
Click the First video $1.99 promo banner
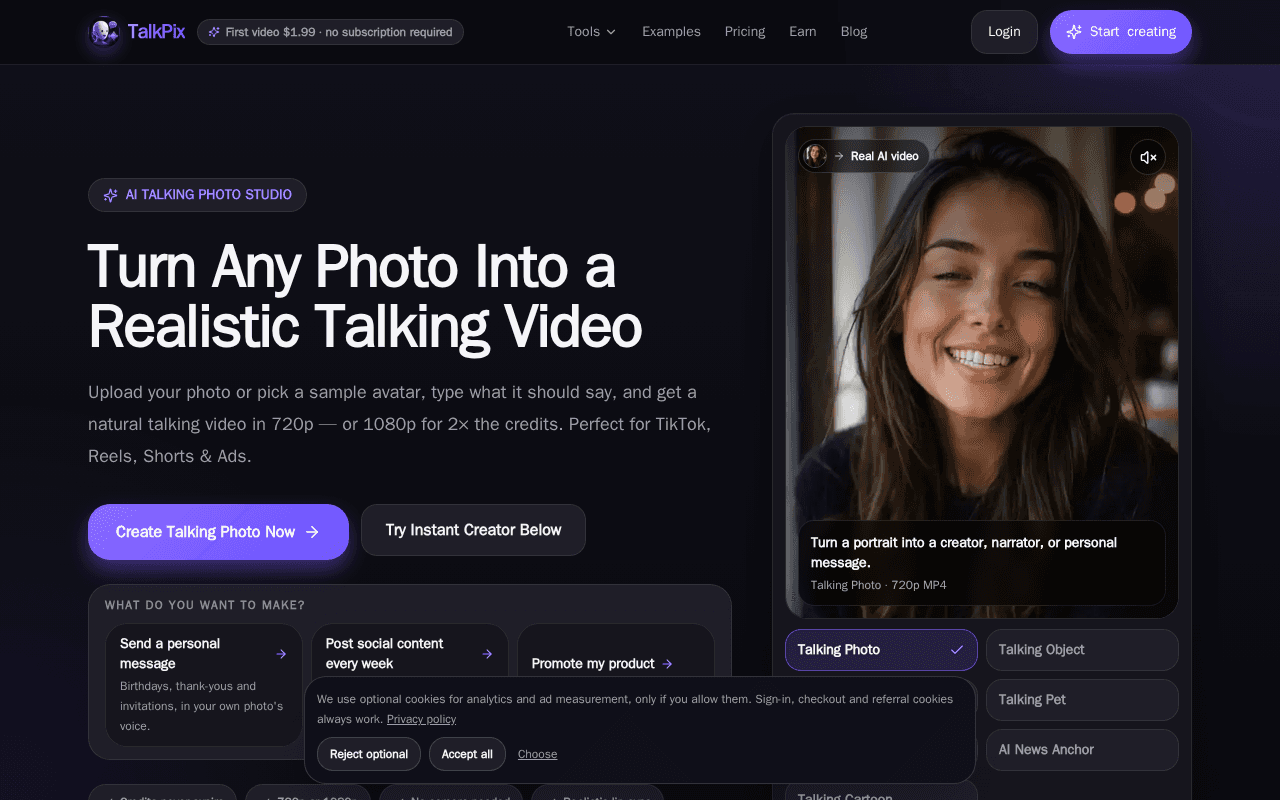(330, 32)
